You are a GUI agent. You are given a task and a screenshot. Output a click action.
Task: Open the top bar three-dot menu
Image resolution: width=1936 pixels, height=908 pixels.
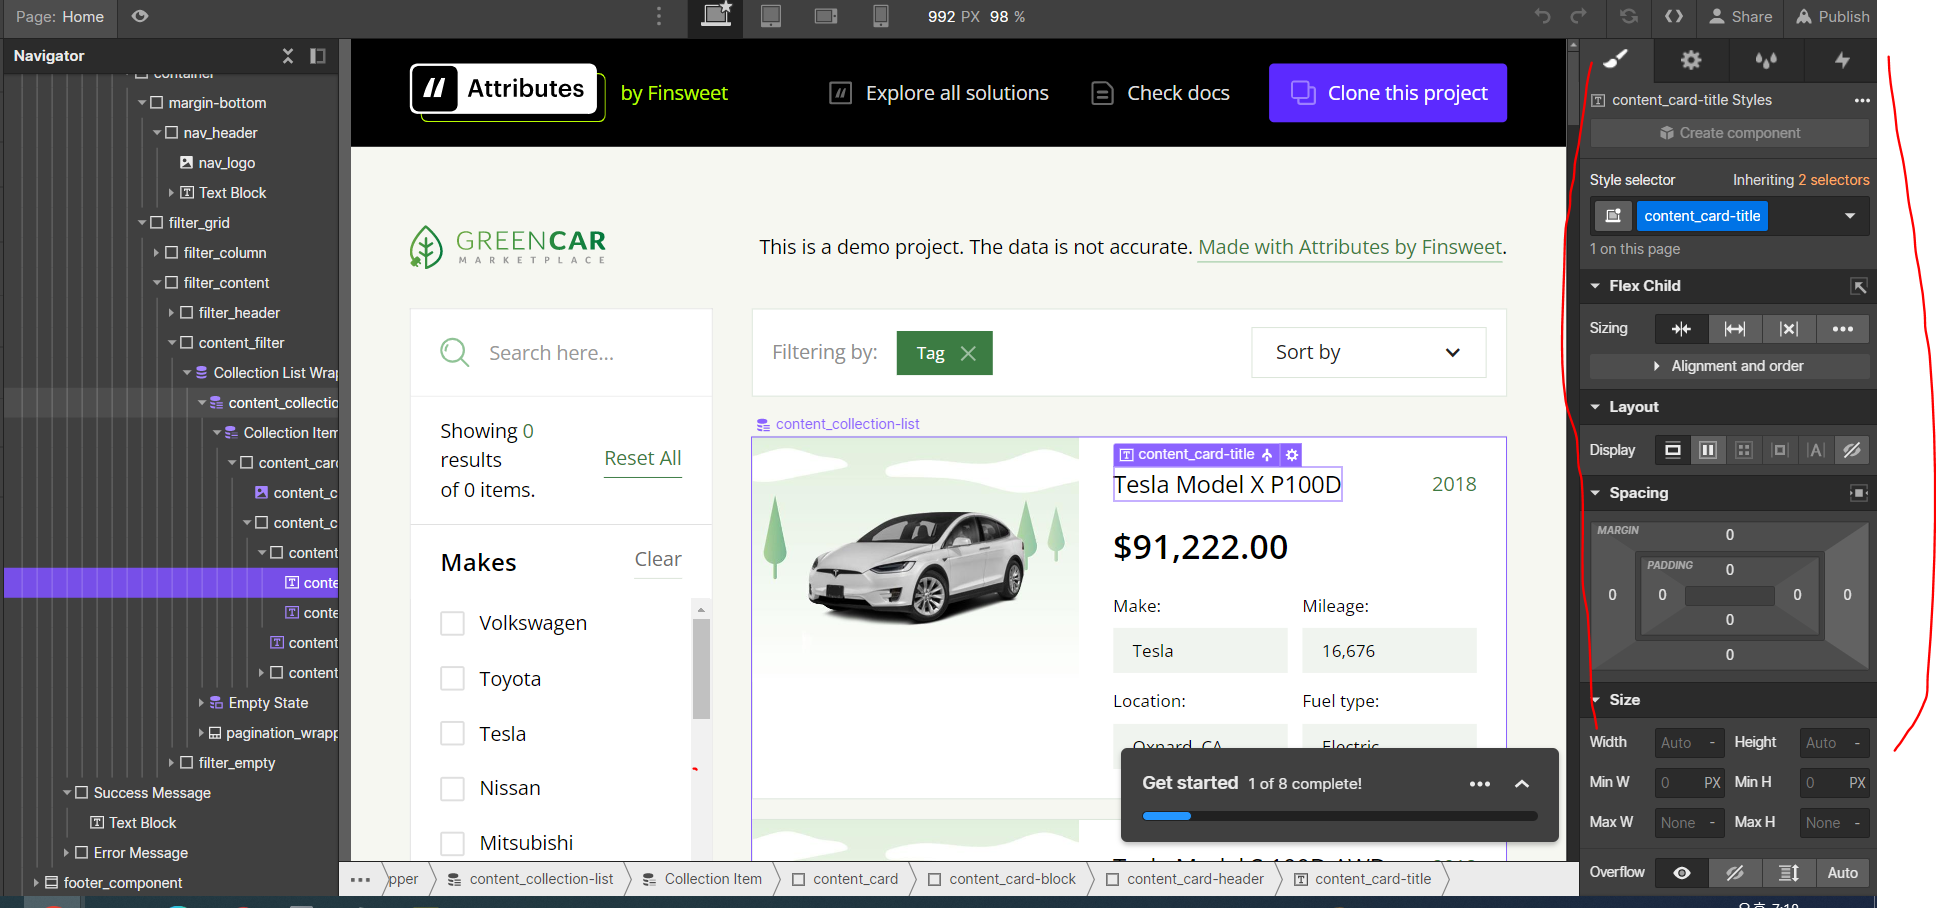(x=658, y=16)
